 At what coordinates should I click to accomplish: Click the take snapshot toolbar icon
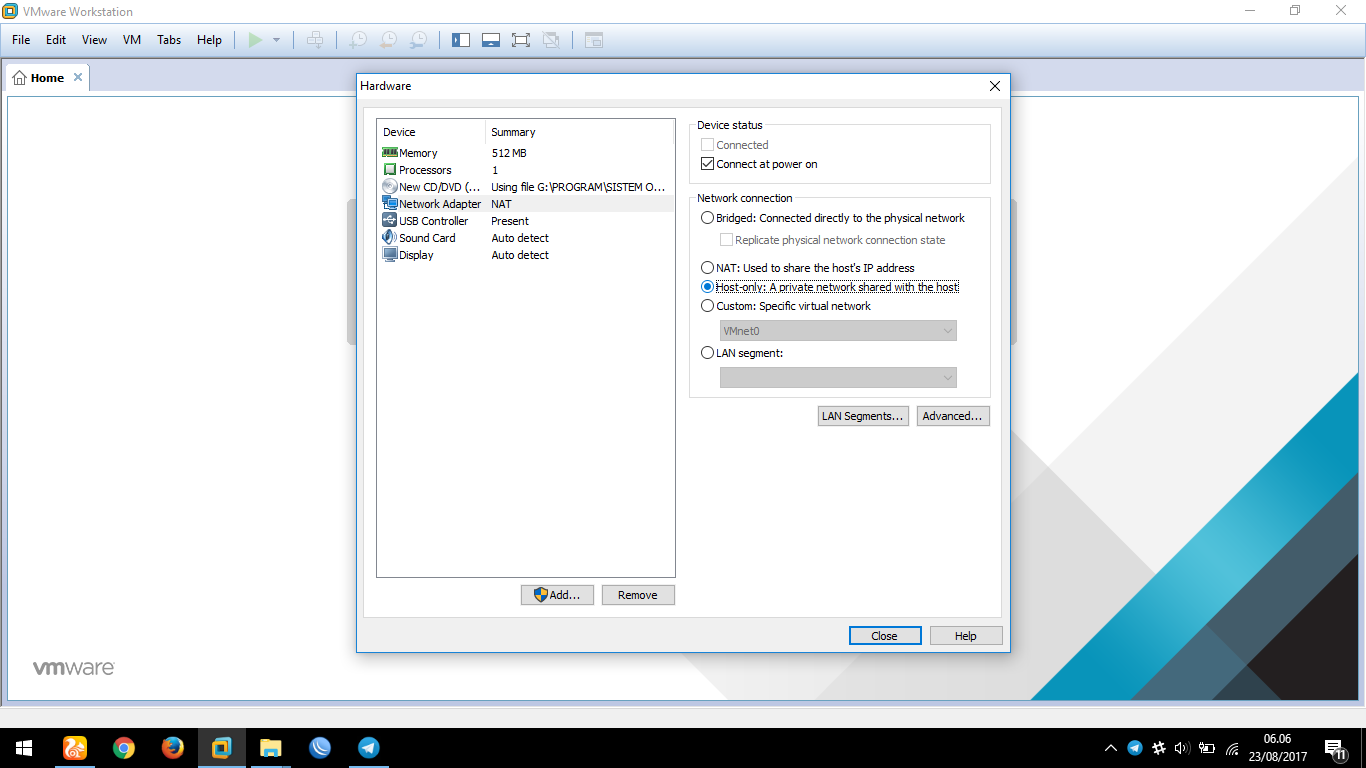[357, 40]
